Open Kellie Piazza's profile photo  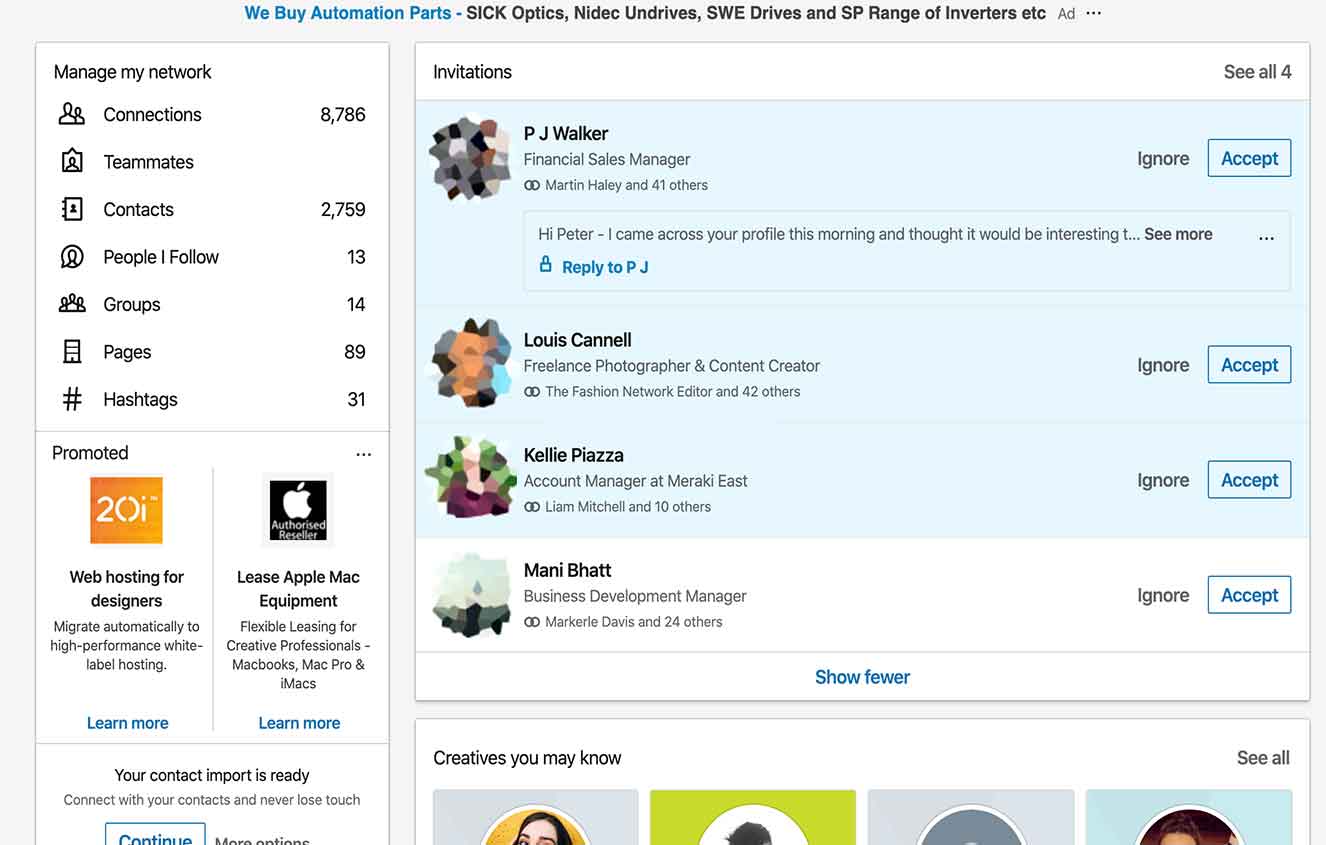pyautogui.click(x=470, y=479)
